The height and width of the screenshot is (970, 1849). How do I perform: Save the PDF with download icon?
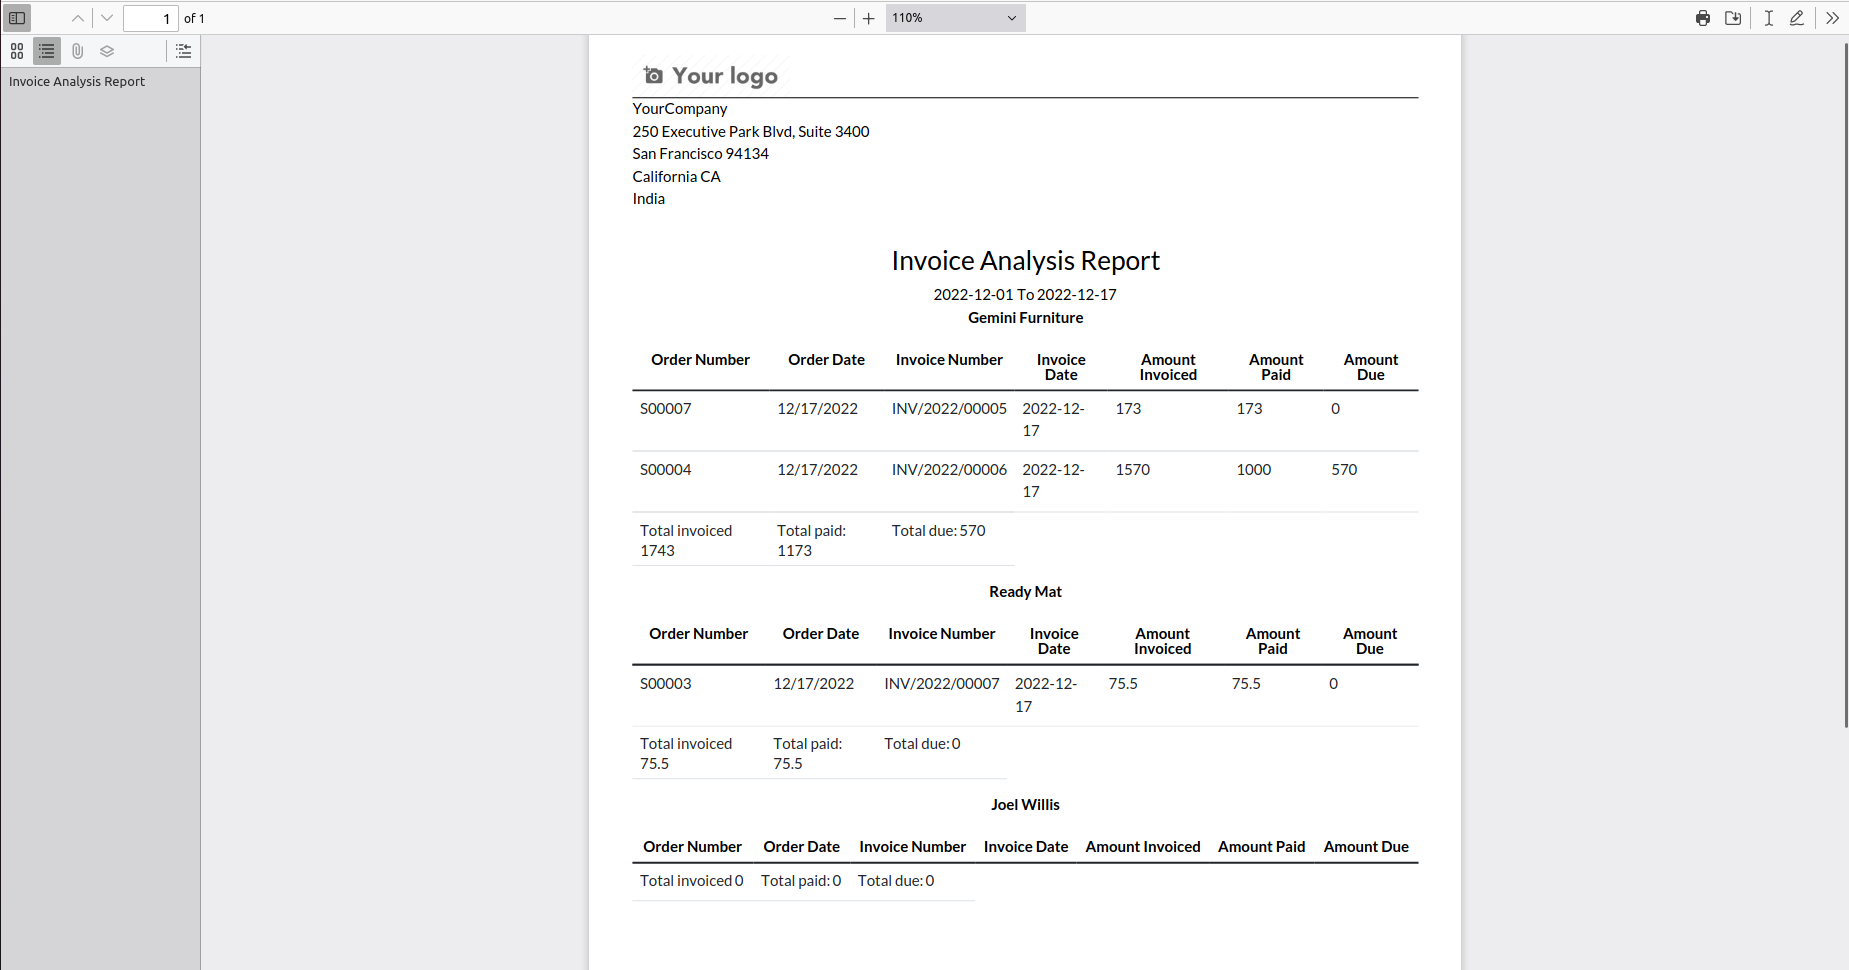tap(1733, 18)
